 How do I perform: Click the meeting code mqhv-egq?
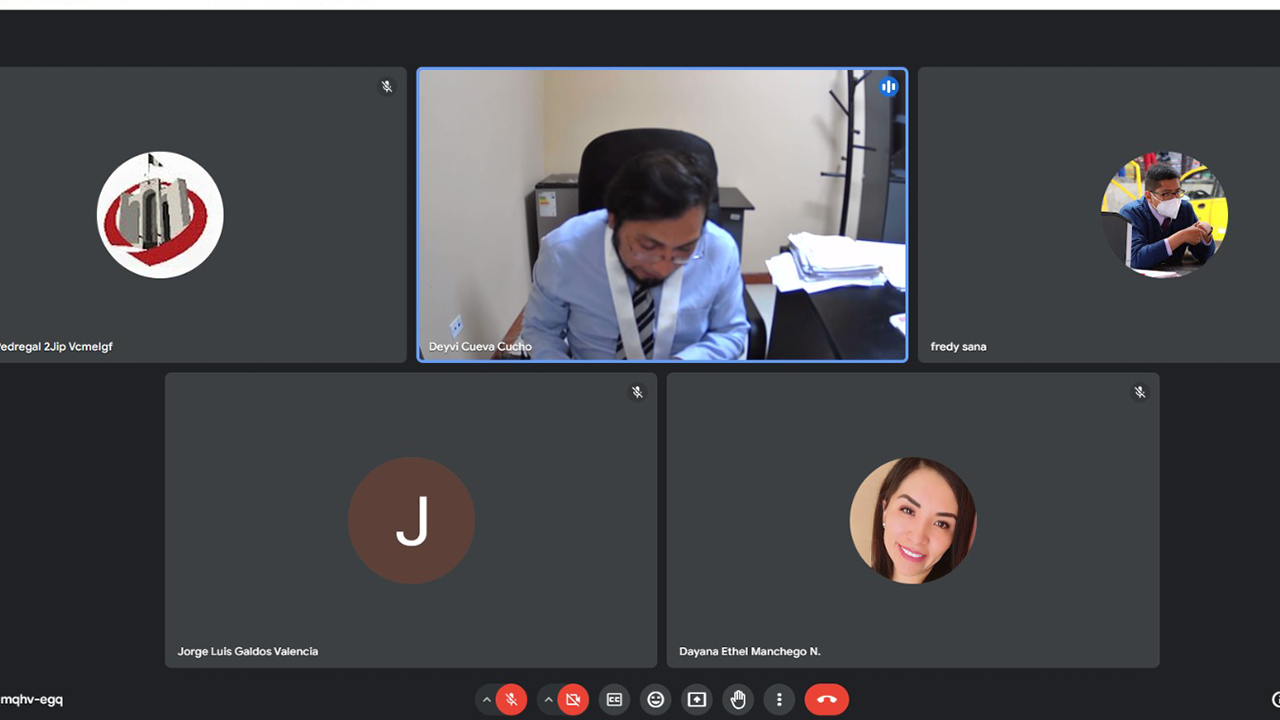tap(32, 700)
